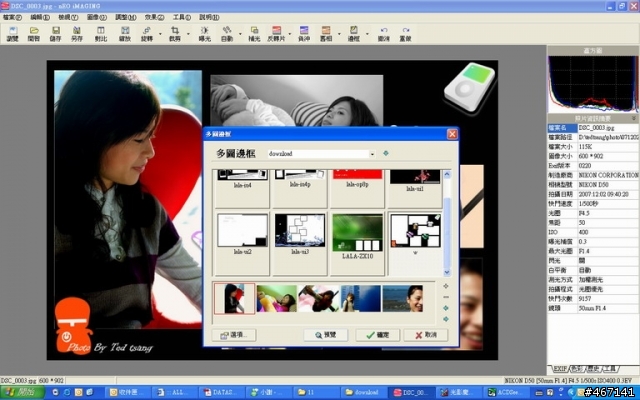Screen dimensions: 640x400
Task: Remove photo using the minus icon
Action: [x=446, y=297]
